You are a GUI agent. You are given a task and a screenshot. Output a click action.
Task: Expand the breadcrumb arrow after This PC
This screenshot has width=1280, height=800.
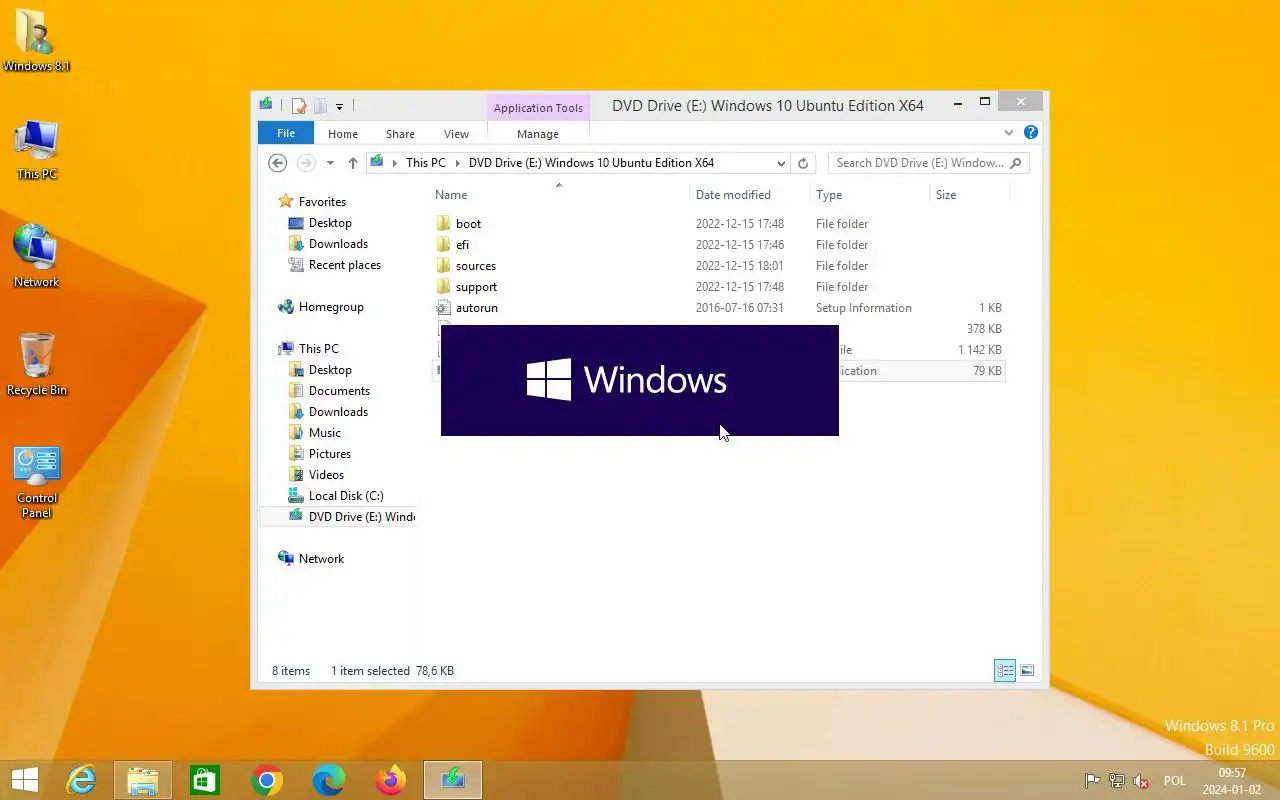point(458,163)
